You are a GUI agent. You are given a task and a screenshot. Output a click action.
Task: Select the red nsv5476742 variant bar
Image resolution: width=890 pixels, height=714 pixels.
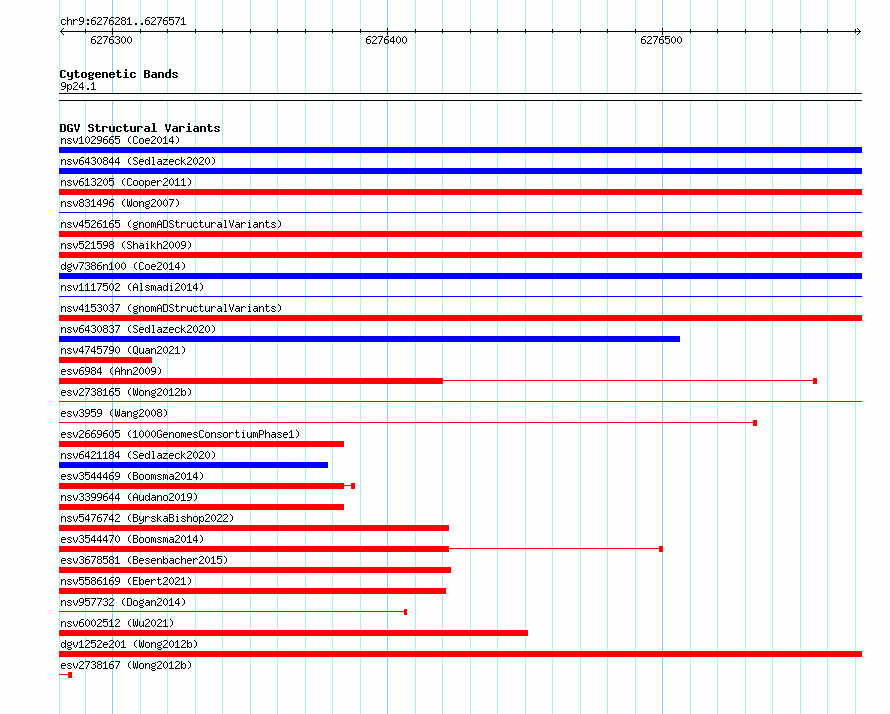click(x=254, y=528)
